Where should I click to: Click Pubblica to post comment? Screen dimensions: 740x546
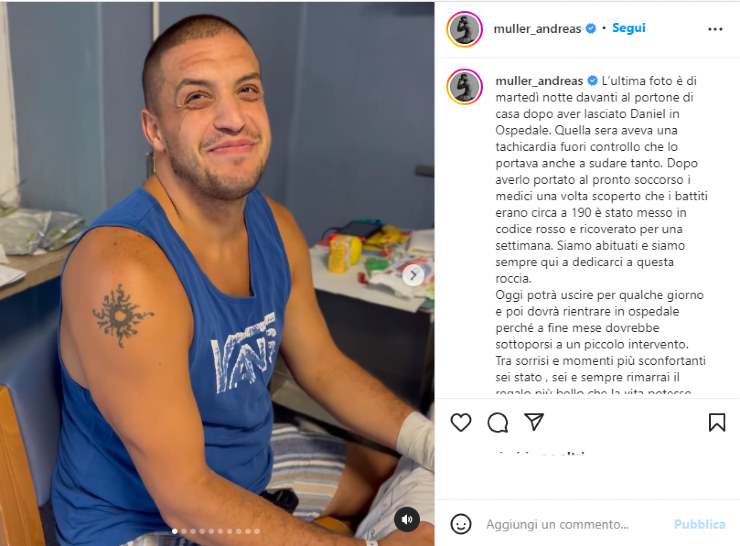click(x=699, y=524)
